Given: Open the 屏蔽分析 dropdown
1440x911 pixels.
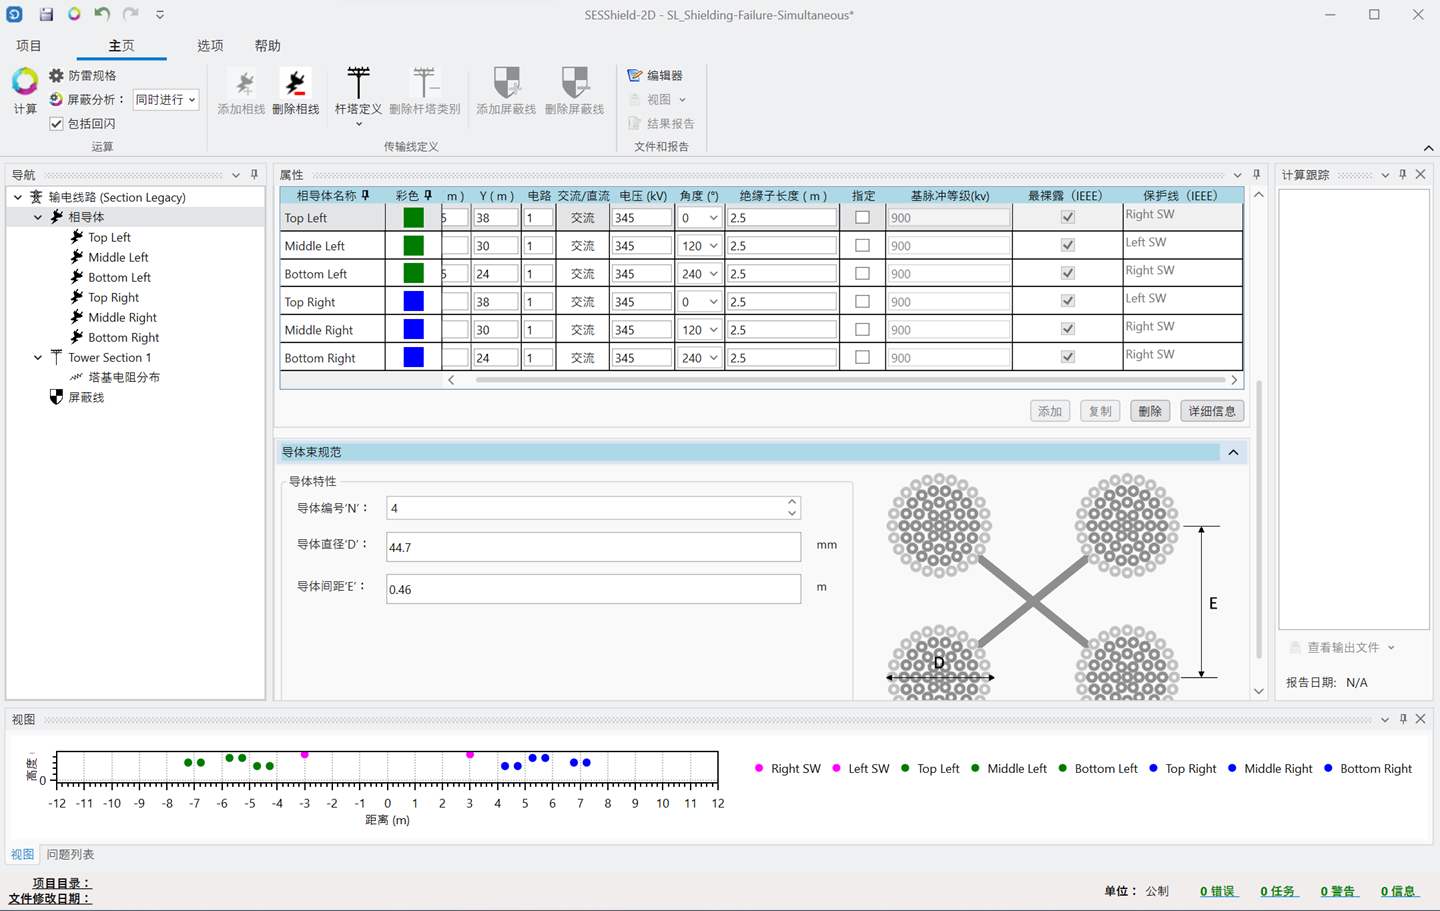Looking at the screenshot, I should coord(166,100).
